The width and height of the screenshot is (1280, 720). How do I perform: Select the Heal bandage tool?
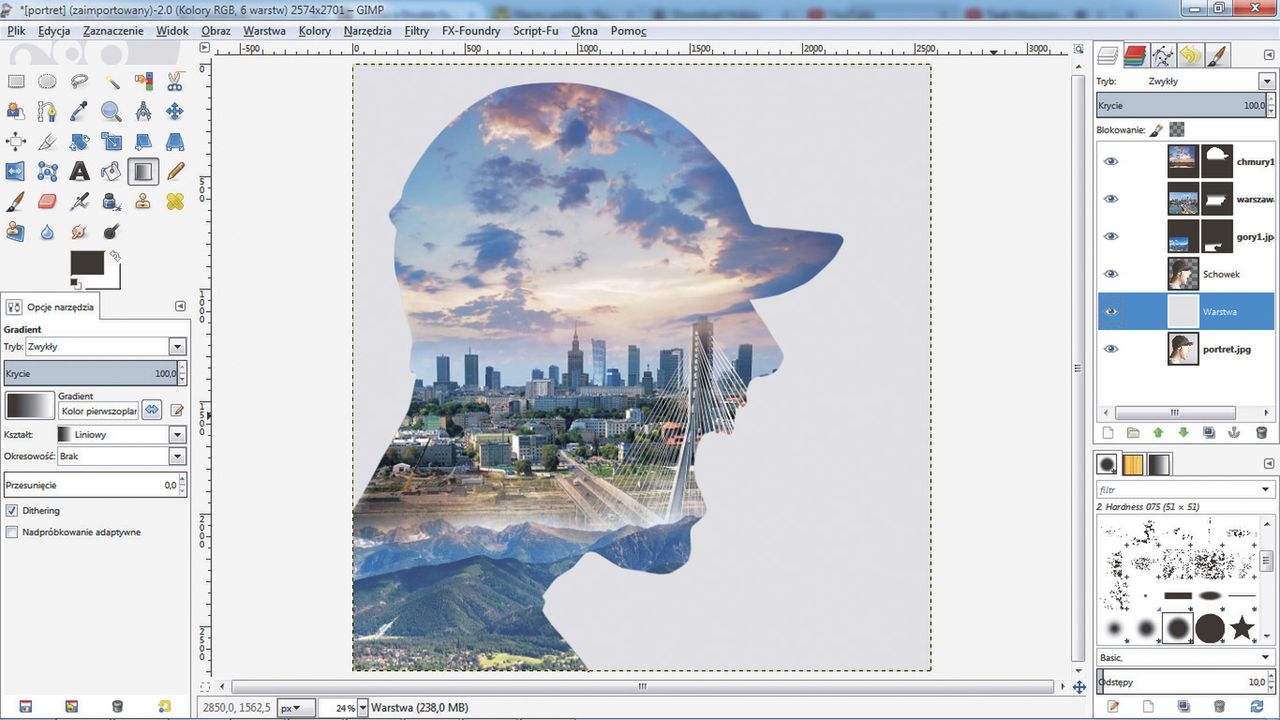[x=175, y=202]
